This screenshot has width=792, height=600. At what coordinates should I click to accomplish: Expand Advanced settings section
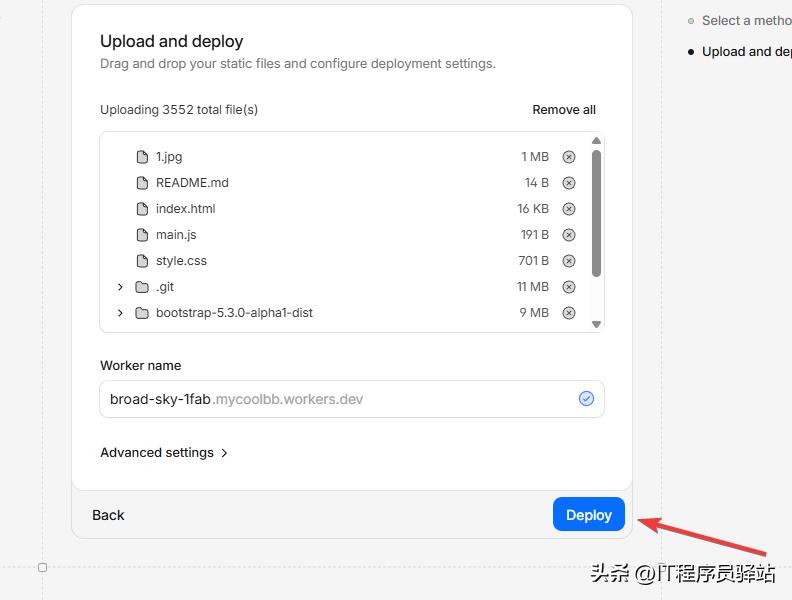pyautogui.click(x=164, y=453)
